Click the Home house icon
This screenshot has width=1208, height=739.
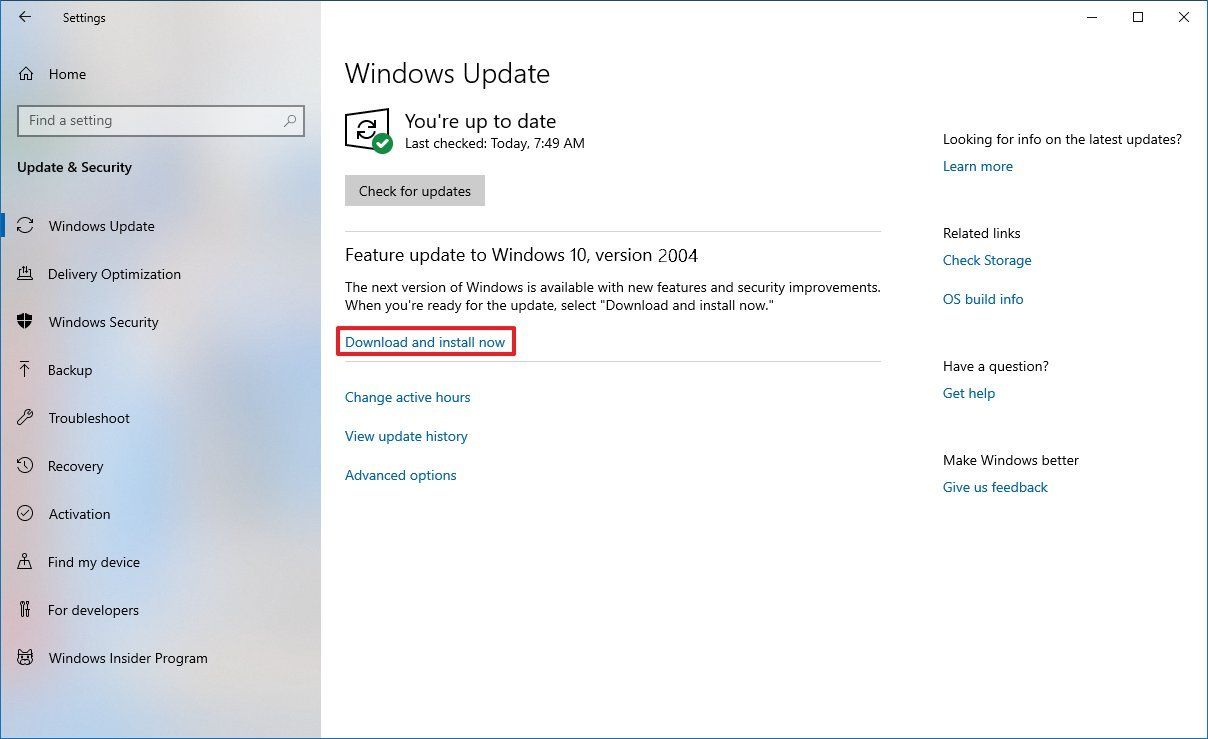coord(28,74)
